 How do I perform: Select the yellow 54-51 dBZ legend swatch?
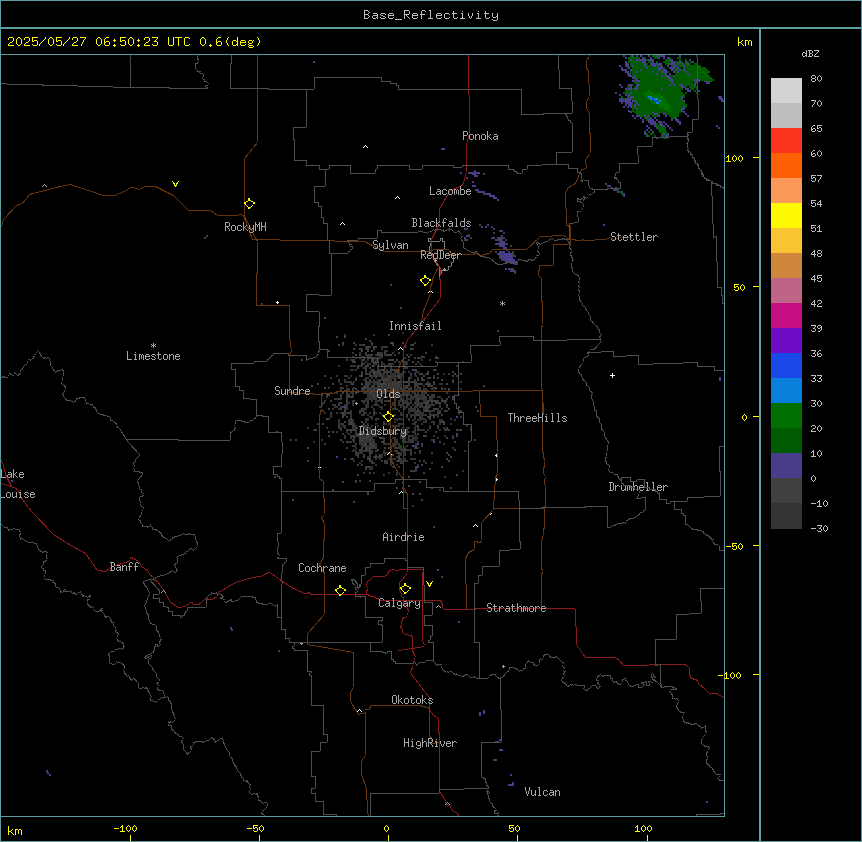(x=786, y=215)
